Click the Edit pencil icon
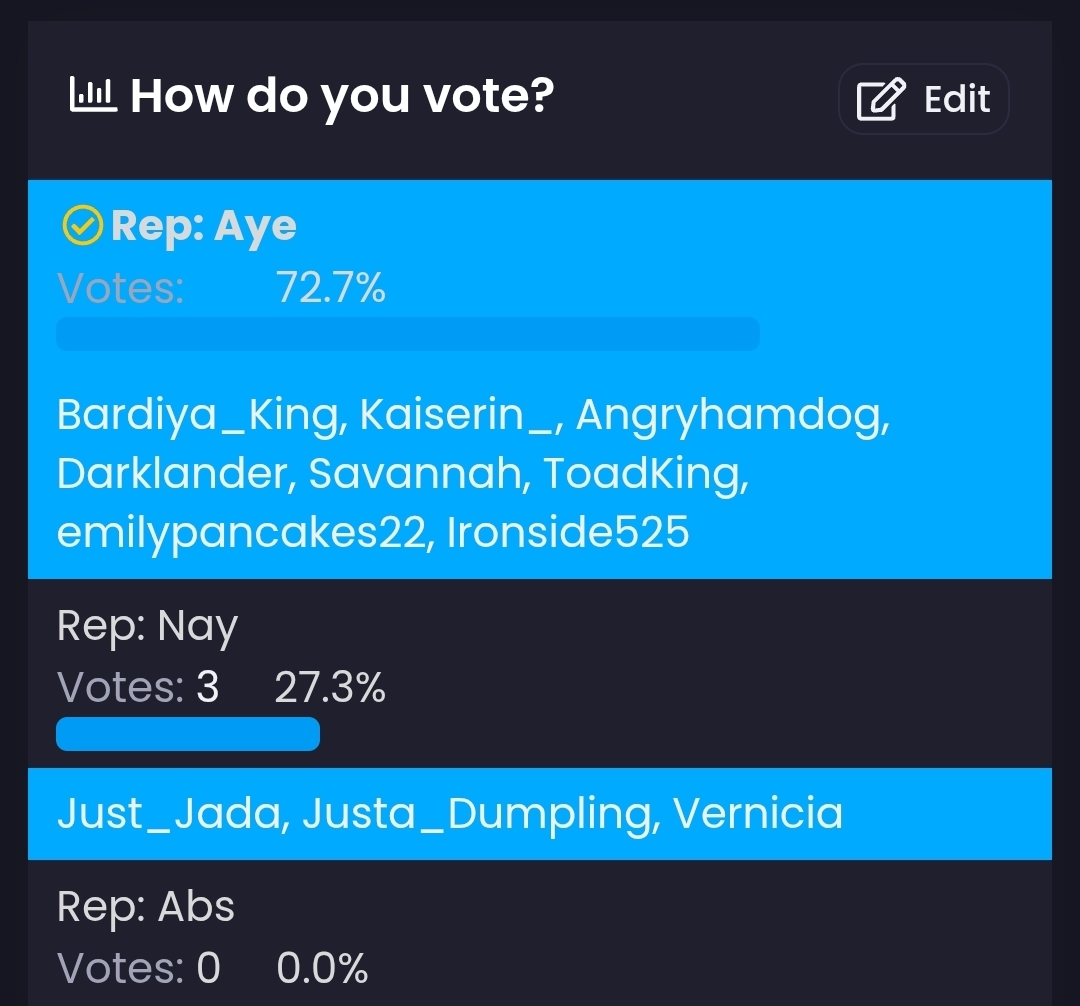The height and width of the screenshot is (1006, 1080). click(x=880, y=100)
